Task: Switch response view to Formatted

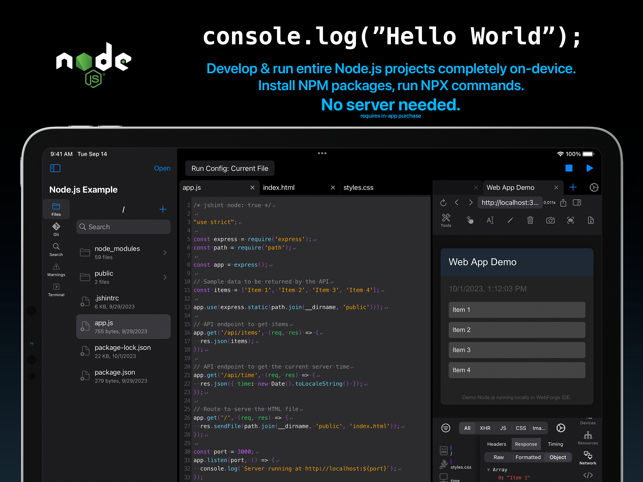Action: 528,457
